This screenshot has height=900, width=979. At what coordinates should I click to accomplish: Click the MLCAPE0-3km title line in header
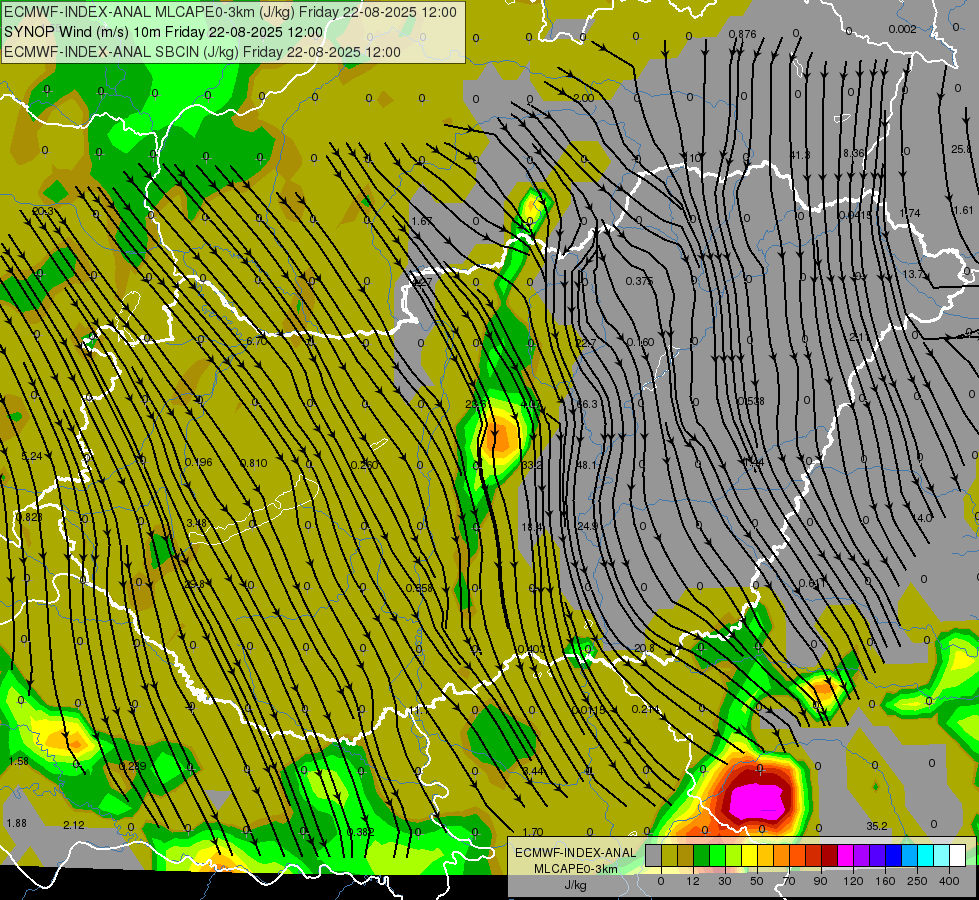230,12
